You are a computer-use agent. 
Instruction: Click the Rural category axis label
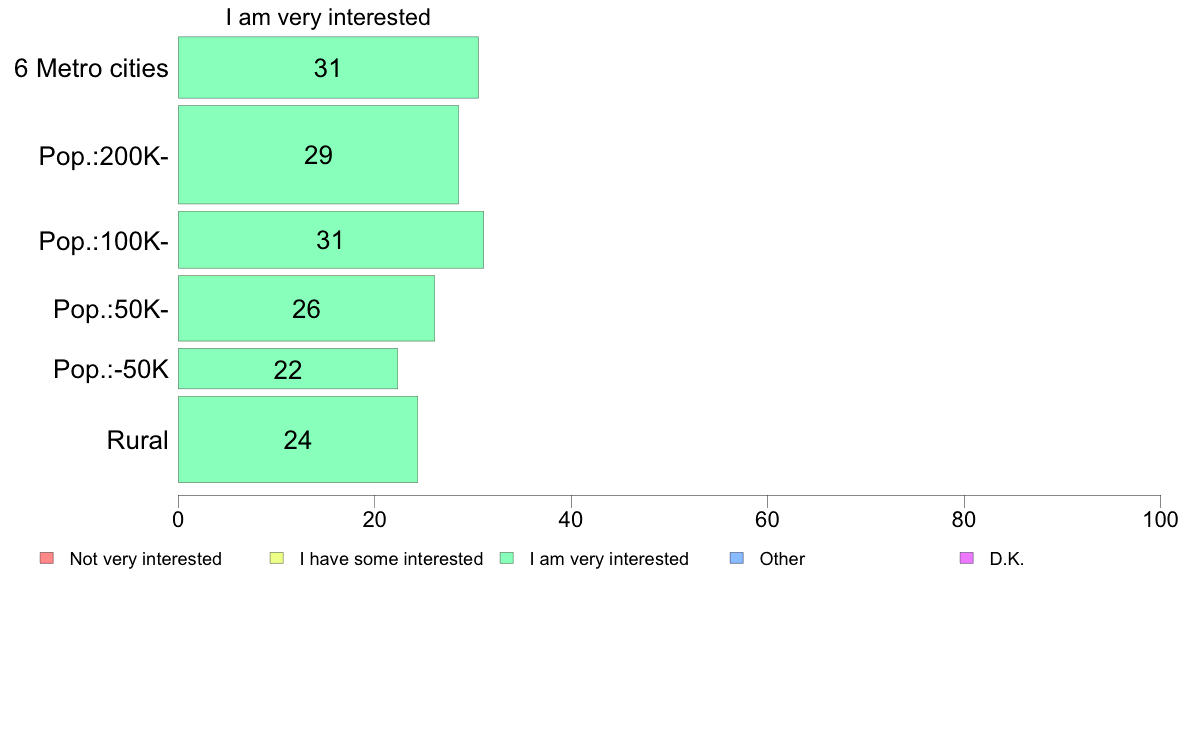[137, 440]
